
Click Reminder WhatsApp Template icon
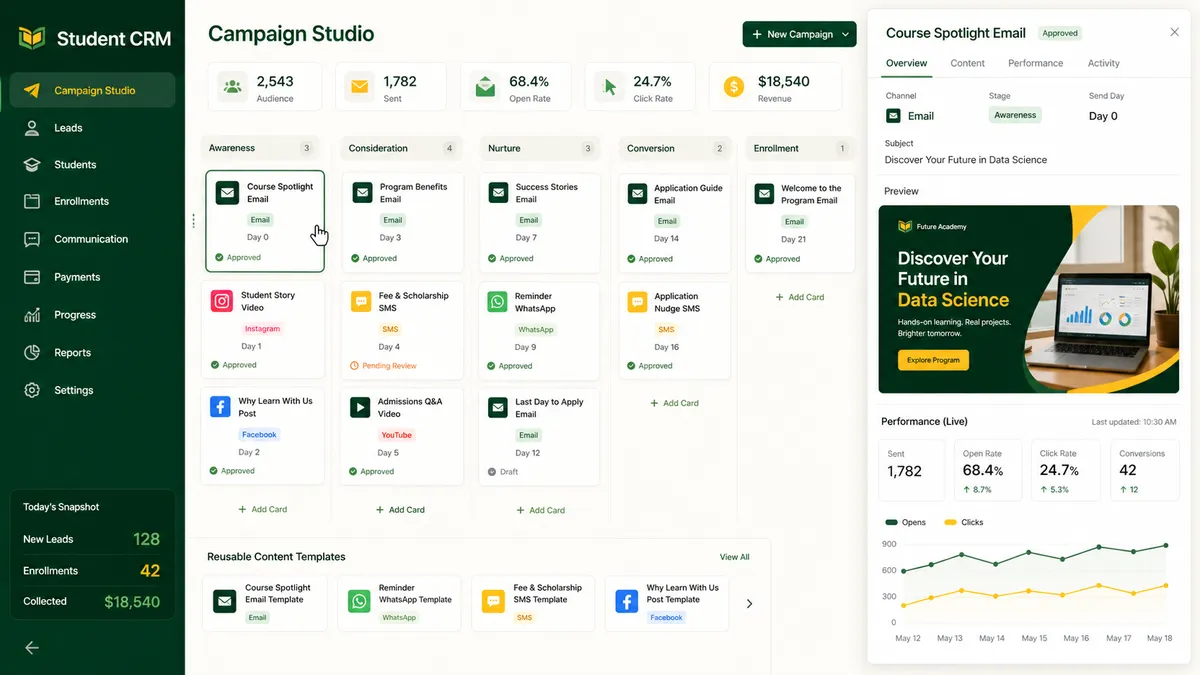click(x=359, y=601)
